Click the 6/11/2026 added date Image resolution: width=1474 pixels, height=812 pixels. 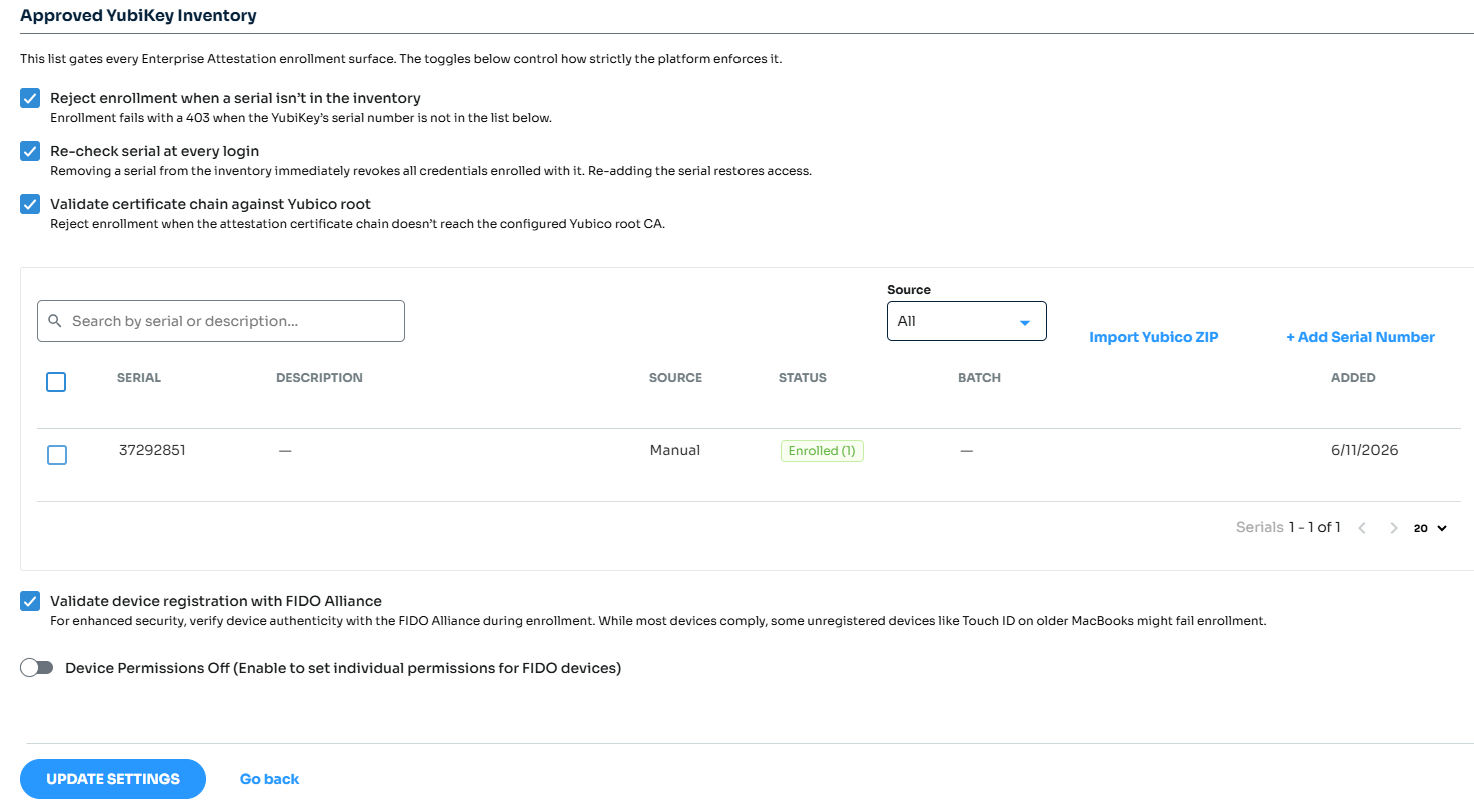click(1364, 450)
